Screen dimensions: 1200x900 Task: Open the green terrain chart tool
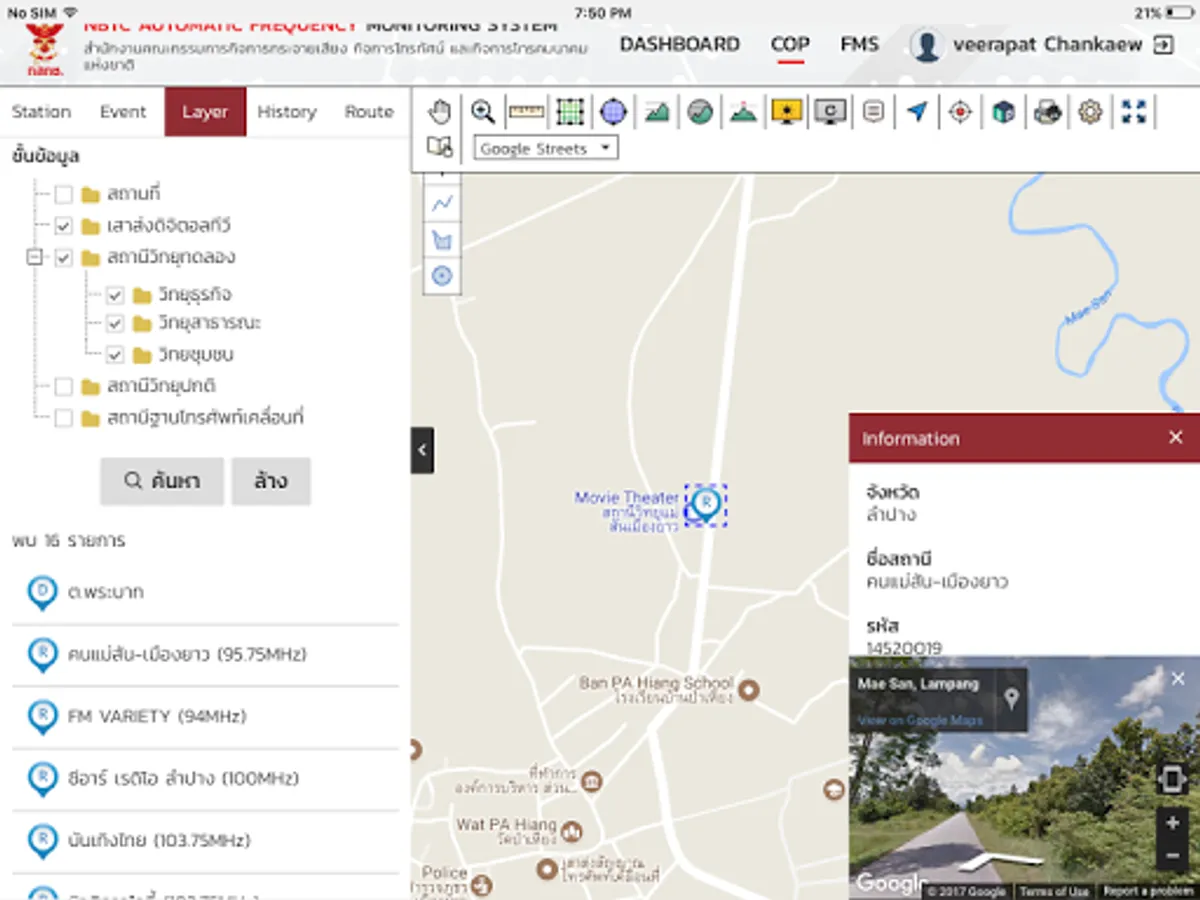(657, 112)
